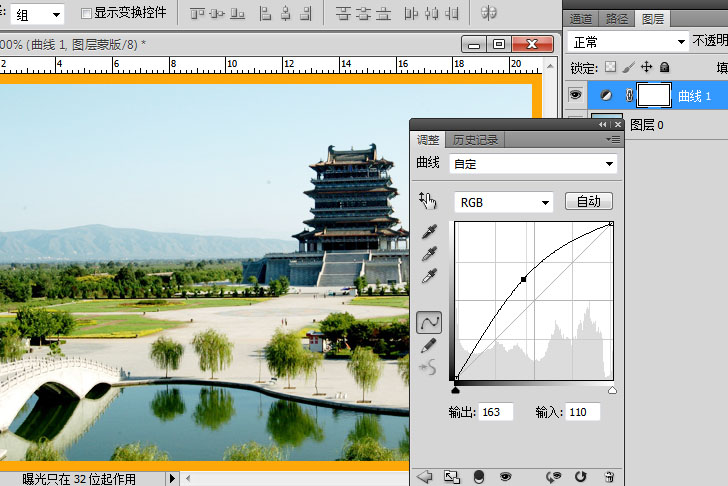Open the RGB channel dropdown
This screenshot has height=486, width=728.
[504, 202]
